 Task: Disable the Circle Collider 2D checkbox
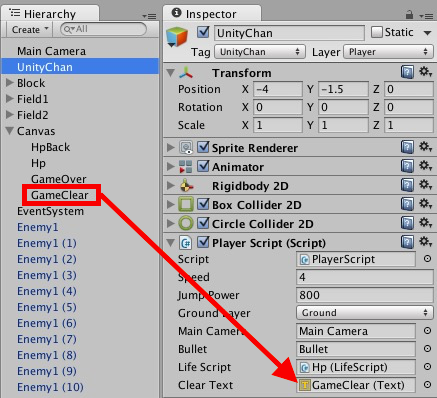203,223
